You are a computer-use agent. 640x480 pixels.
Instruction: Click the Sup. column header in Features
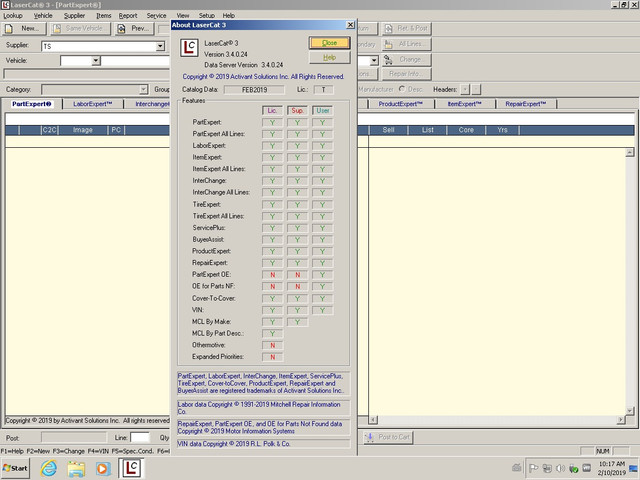click(x=298, y=111)
